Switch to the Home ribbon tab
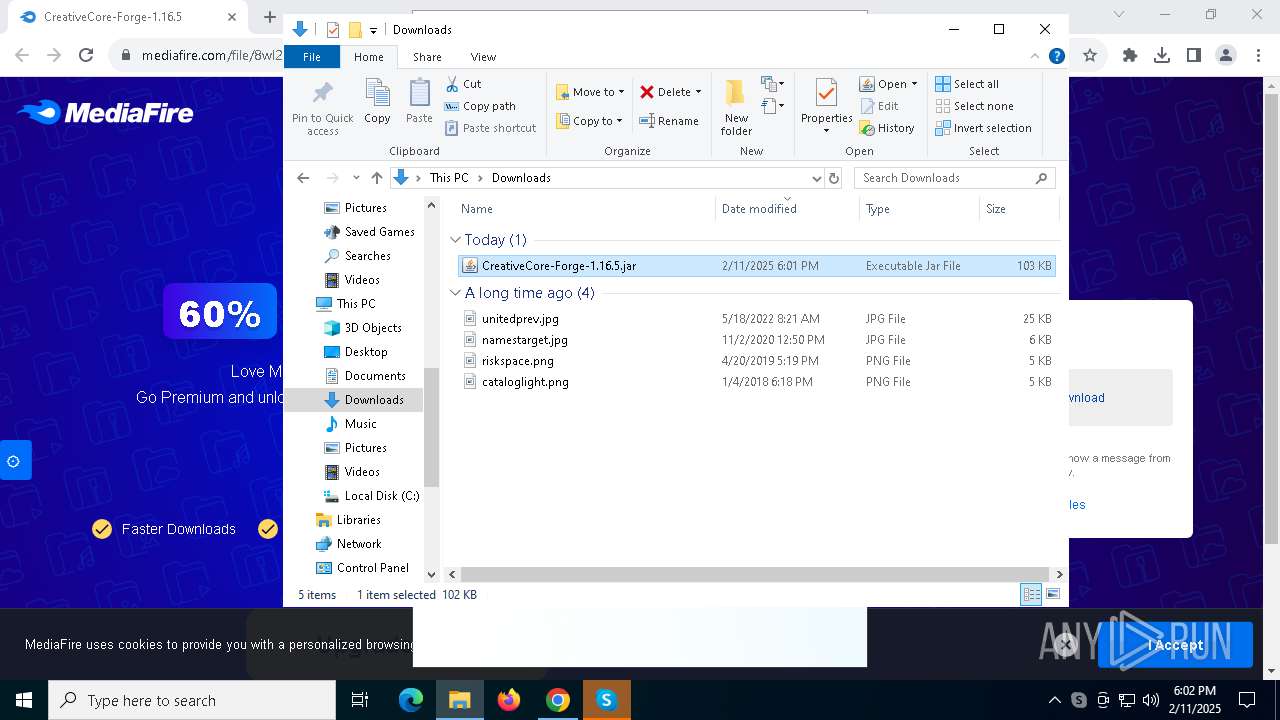Screen dimensions: 1280x720 coord(368,57)
